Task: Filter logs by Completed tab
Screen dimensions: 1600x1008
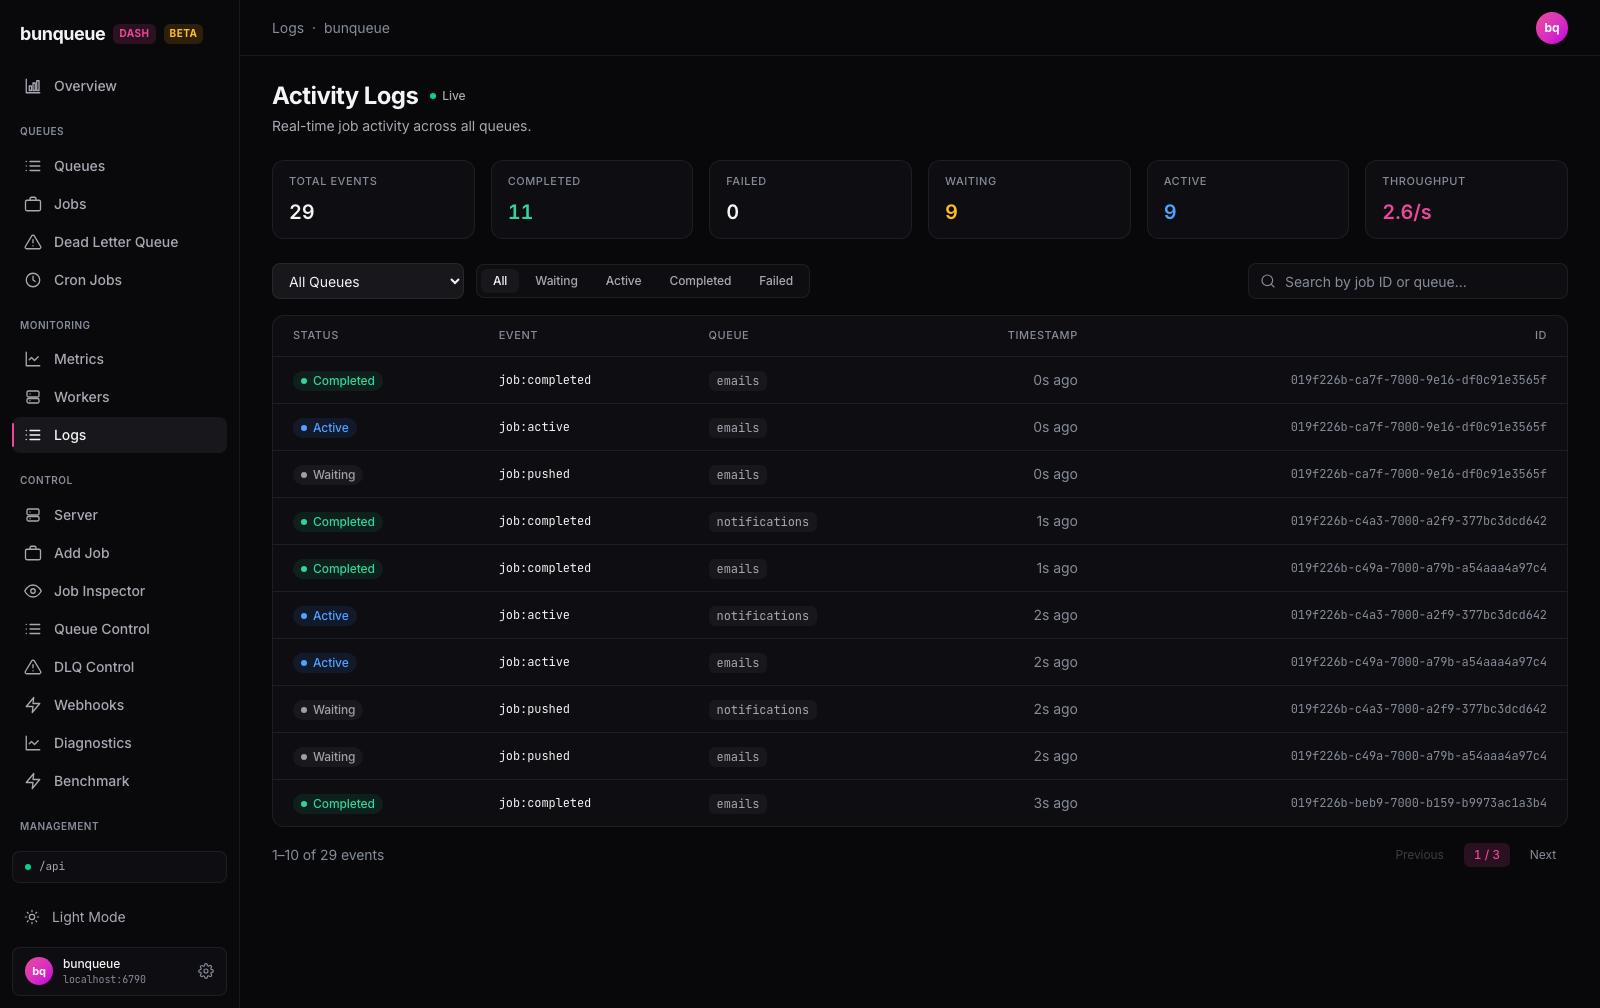Action: coord(700,281)
